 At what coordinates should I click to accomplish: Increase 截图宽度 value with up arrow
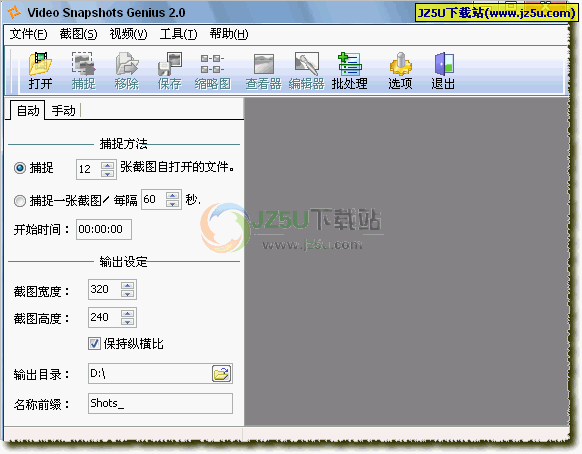point(127,285)
